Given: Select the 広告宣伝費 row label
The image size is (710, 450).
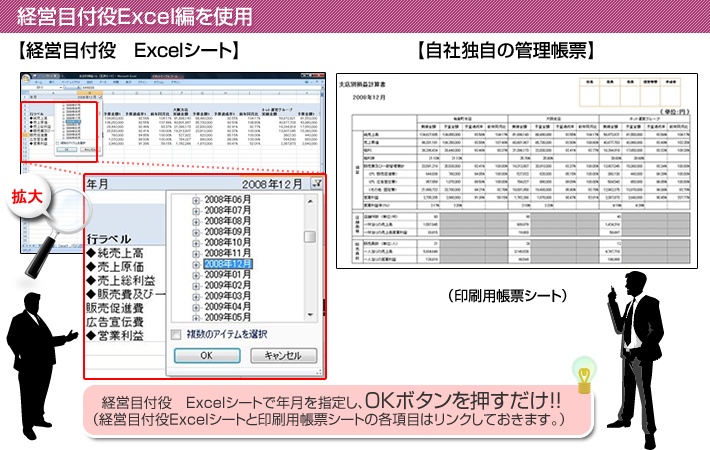Looking at the screenshot, I should point(115,322).
